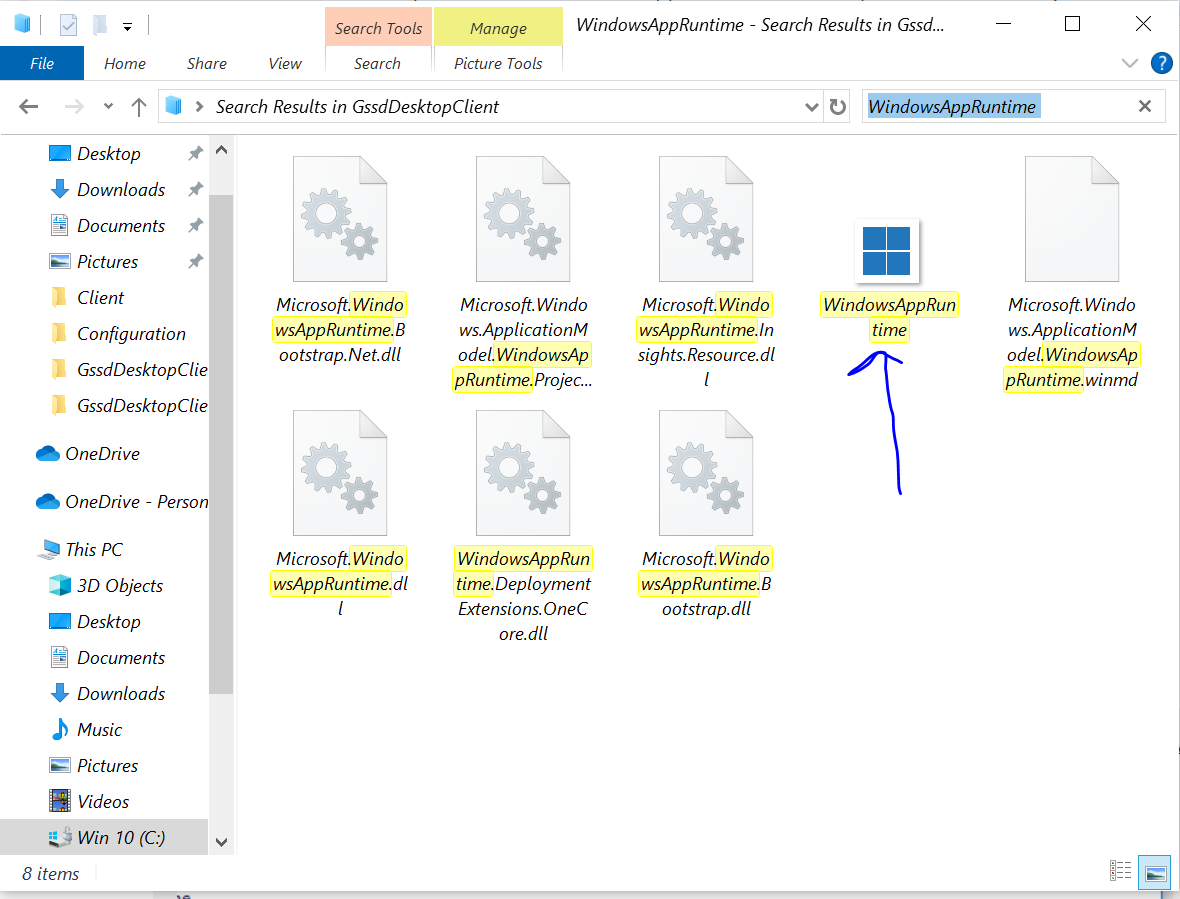
Task: Open the File Explorer system menu icon
Action: [23, 25]
